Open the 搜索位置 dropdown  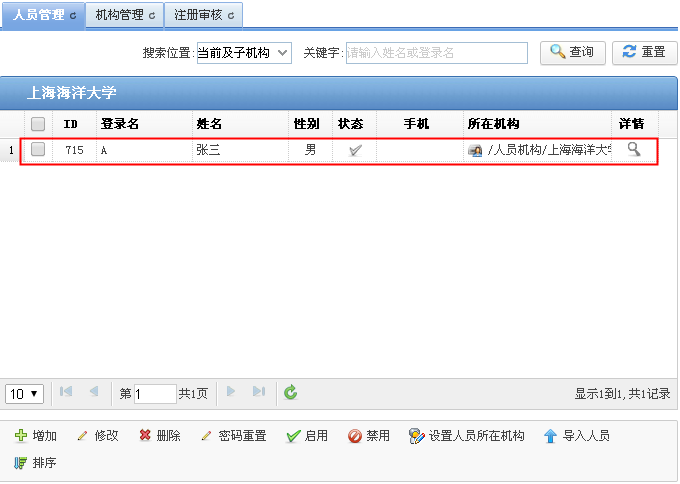(243, 52)
